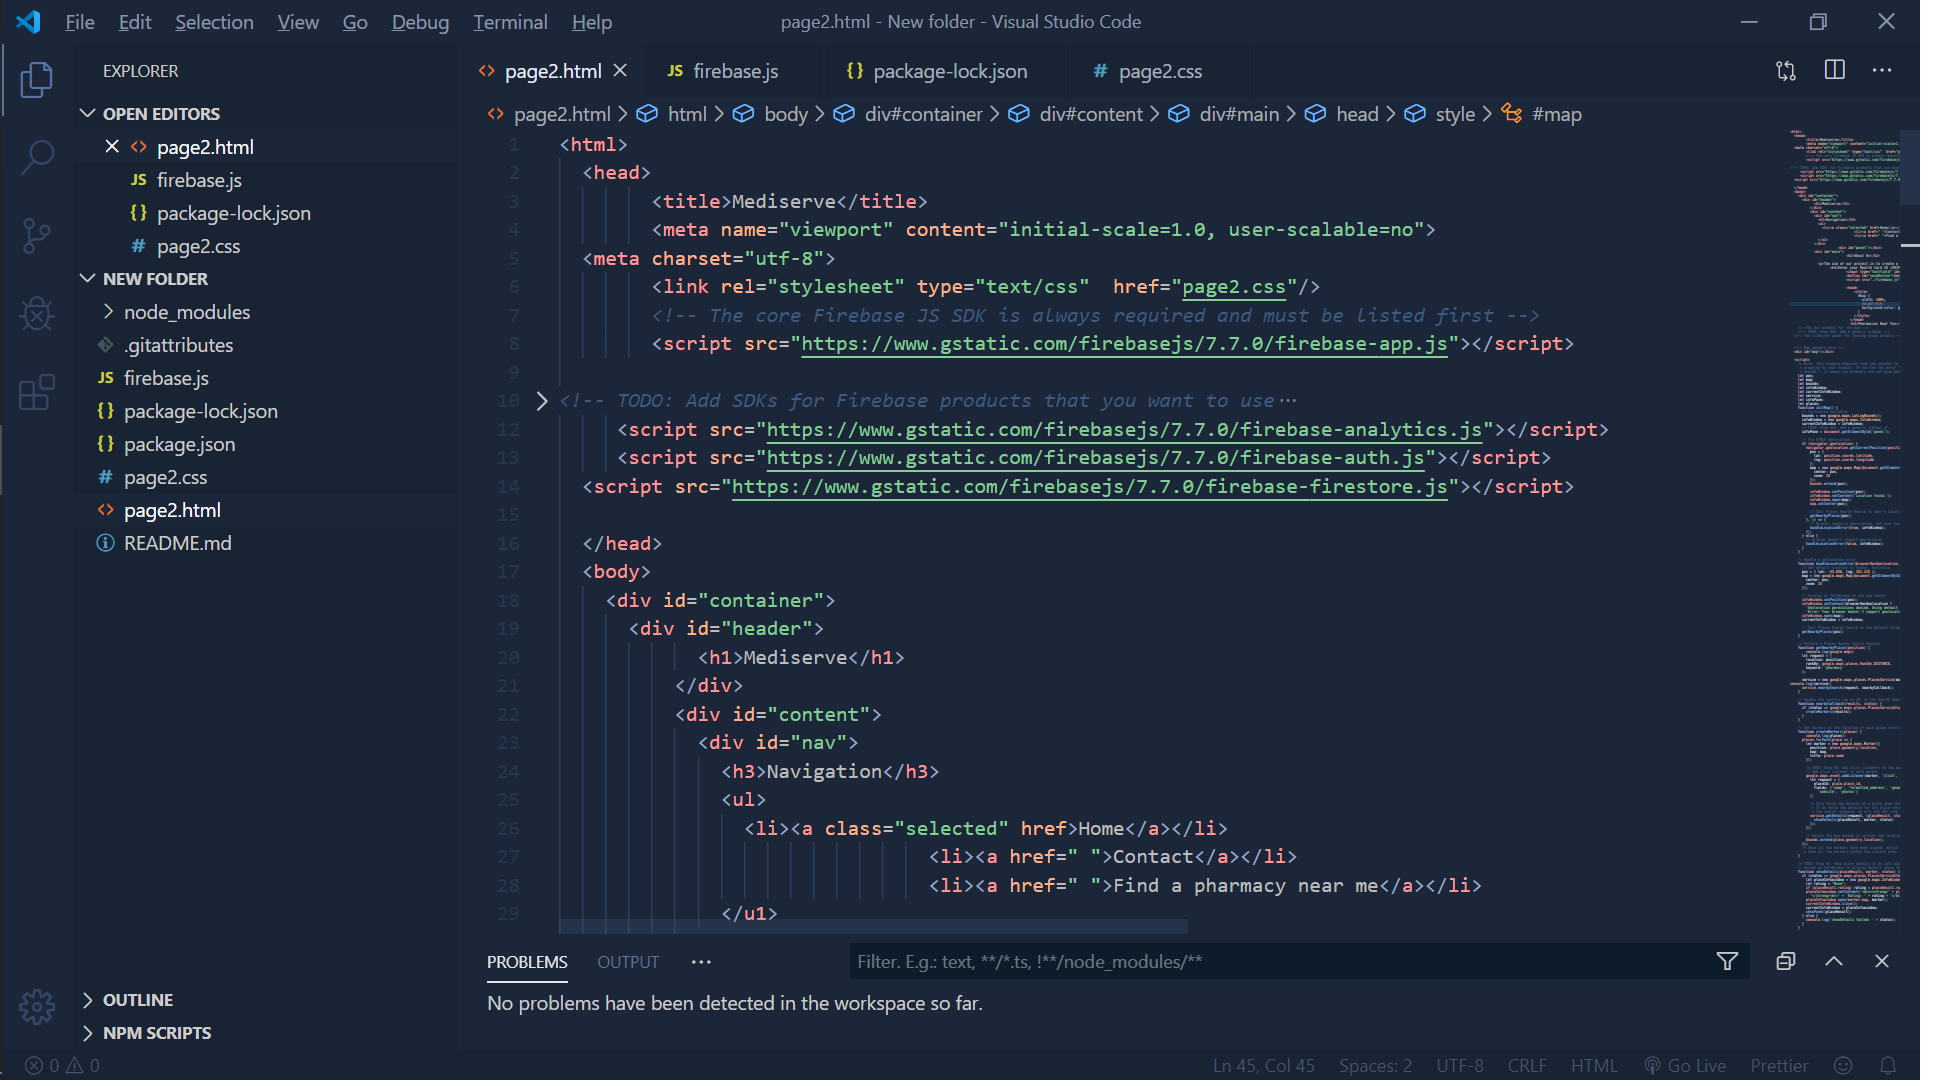Split the editor to the right
1934x1086 pixels.
[1834, 71]
